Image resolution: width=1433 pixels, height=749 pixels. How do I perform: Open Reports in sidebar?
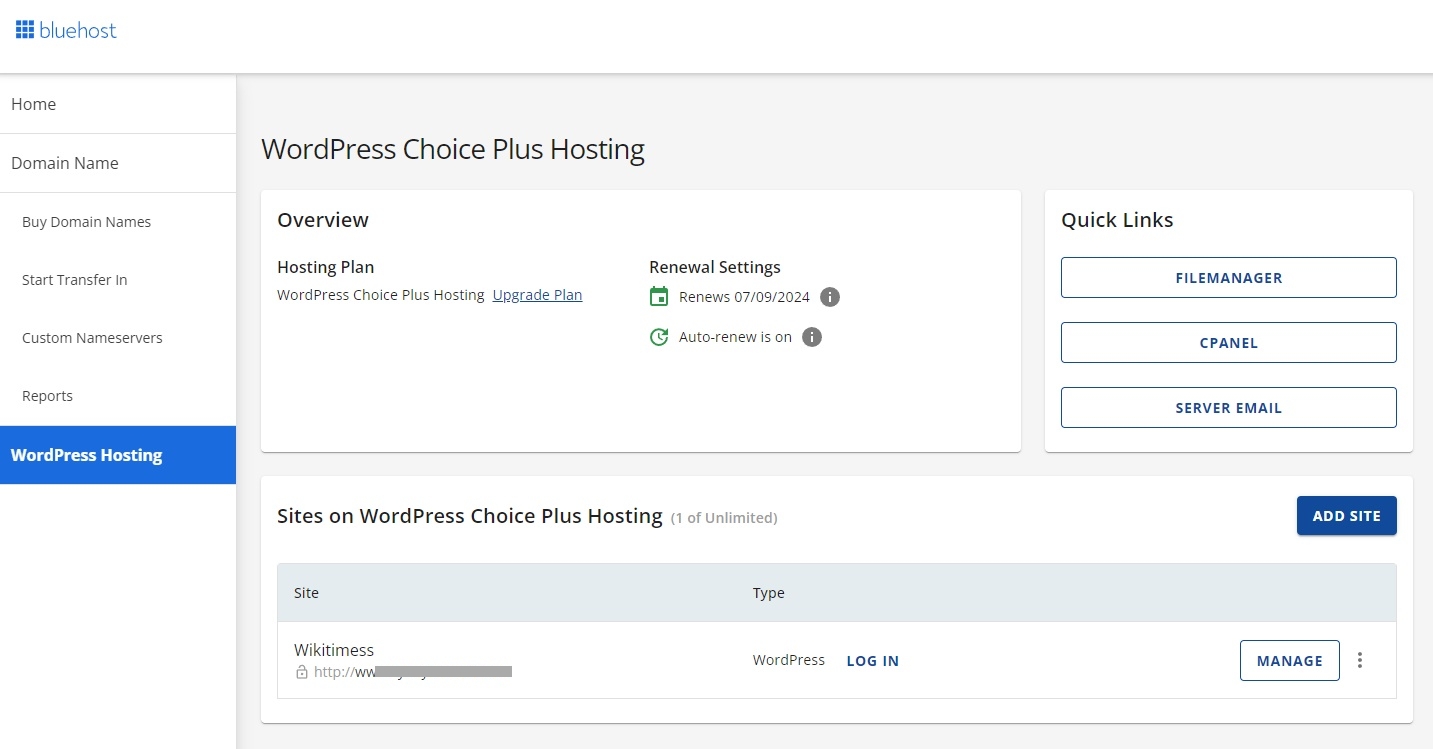tap(118, 396)
